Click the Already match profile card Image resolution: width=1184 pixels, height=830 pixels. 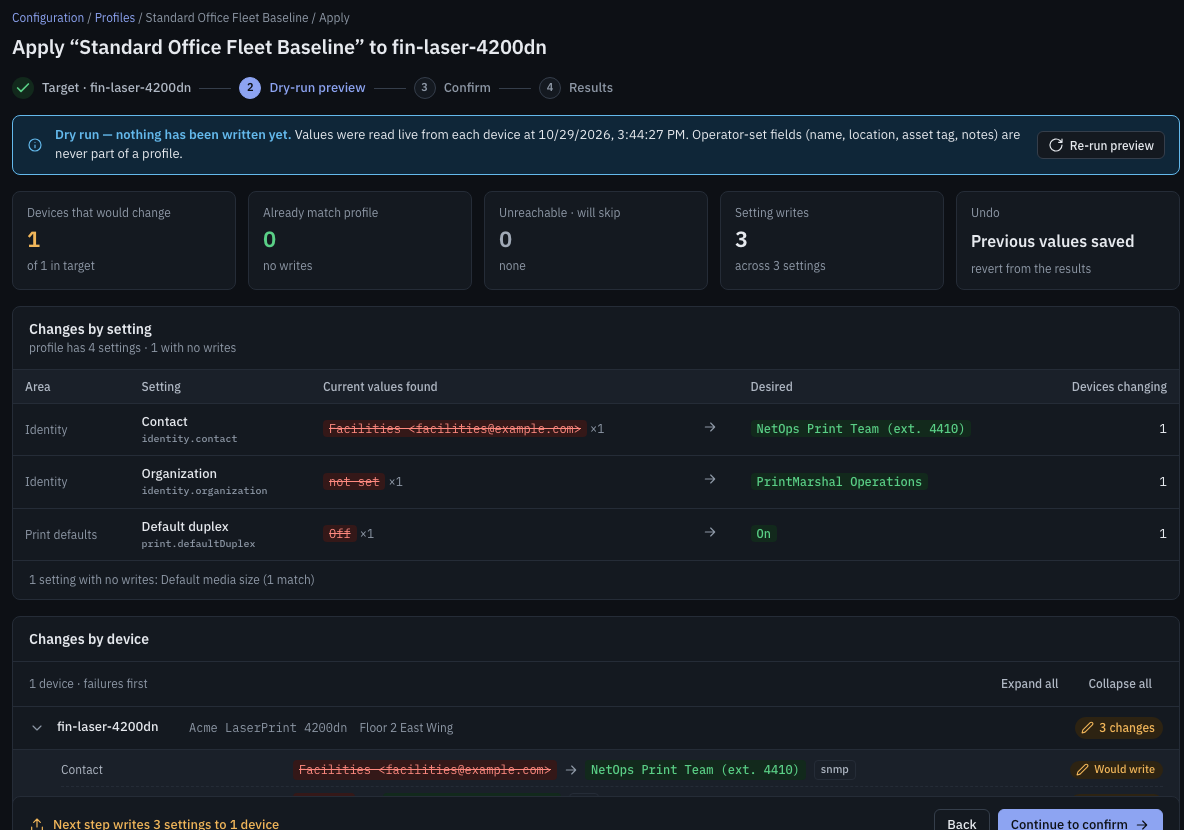pyautogui.click(x=359, y=240)
